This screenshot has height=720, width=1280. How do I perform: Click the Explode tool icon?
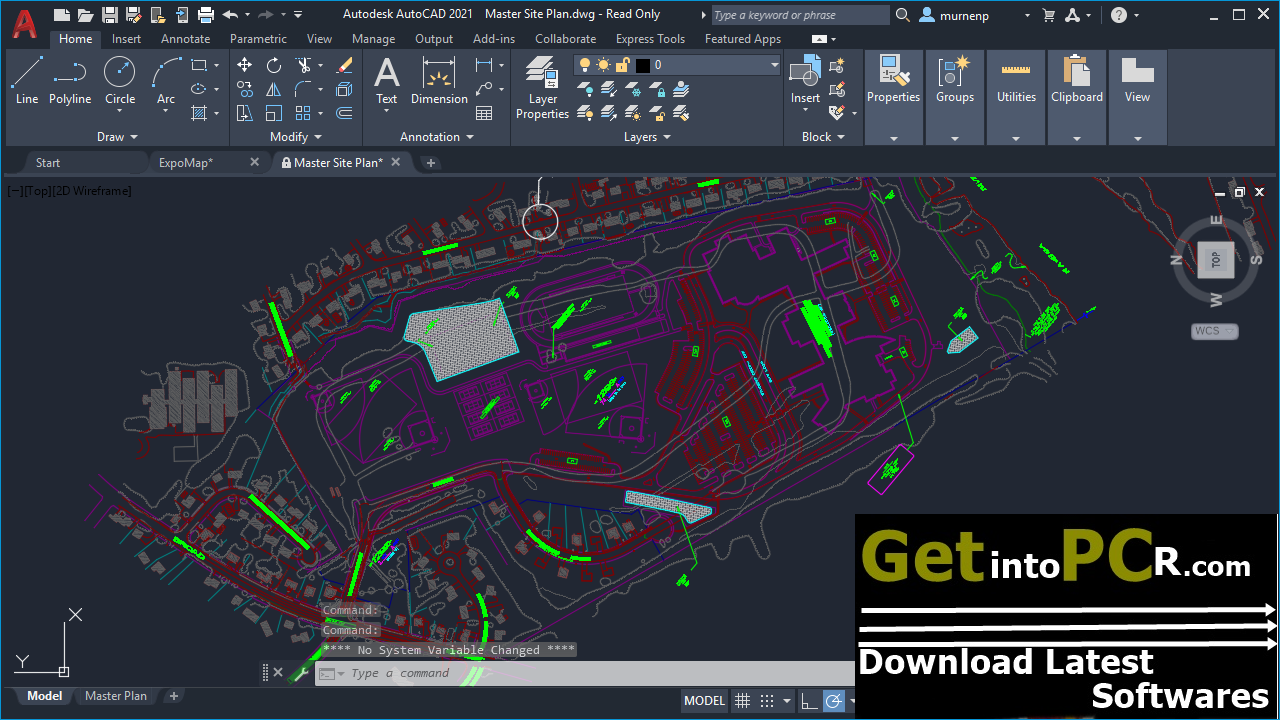345,89
